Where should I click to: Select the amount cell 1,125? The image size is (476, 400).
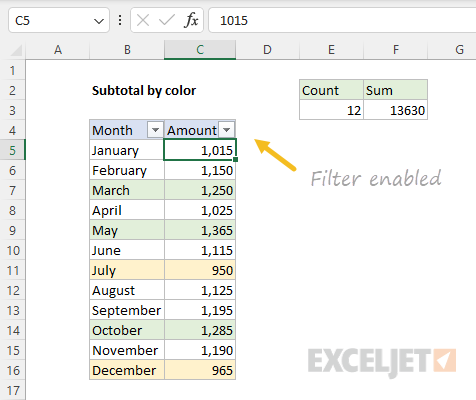(x=200, y=290)
